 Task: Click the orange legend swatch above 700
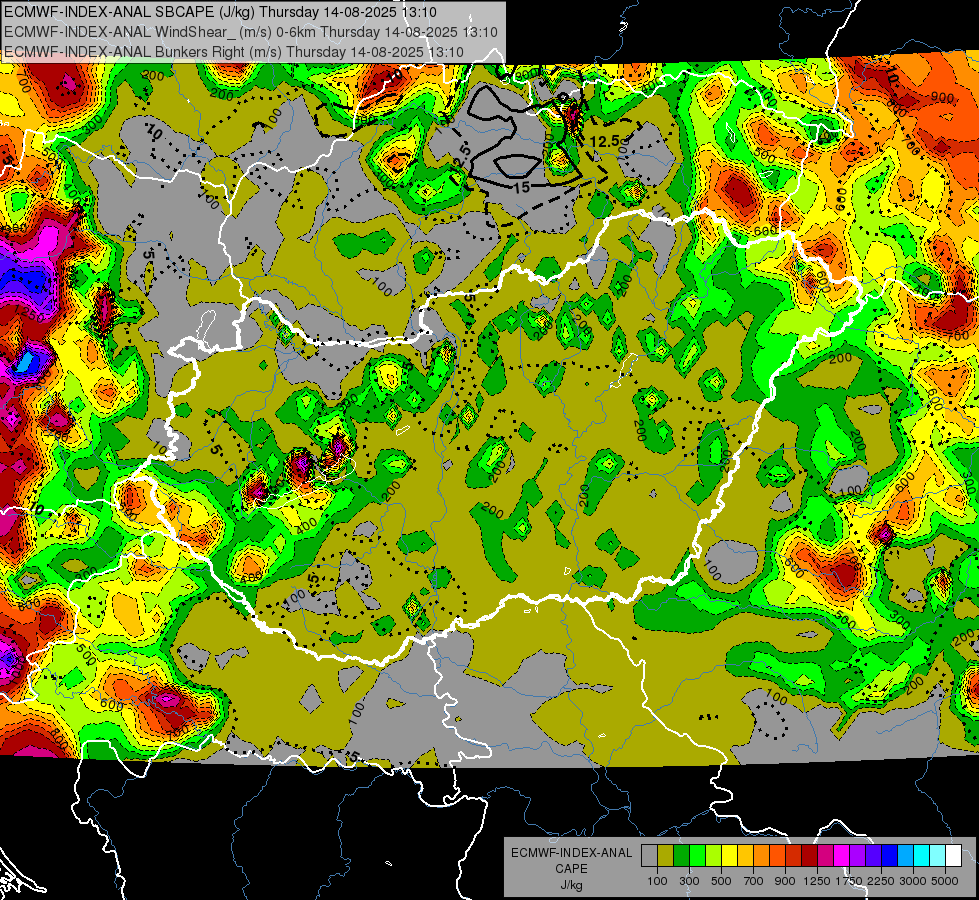pyautogui.click(x=761, y=856)
